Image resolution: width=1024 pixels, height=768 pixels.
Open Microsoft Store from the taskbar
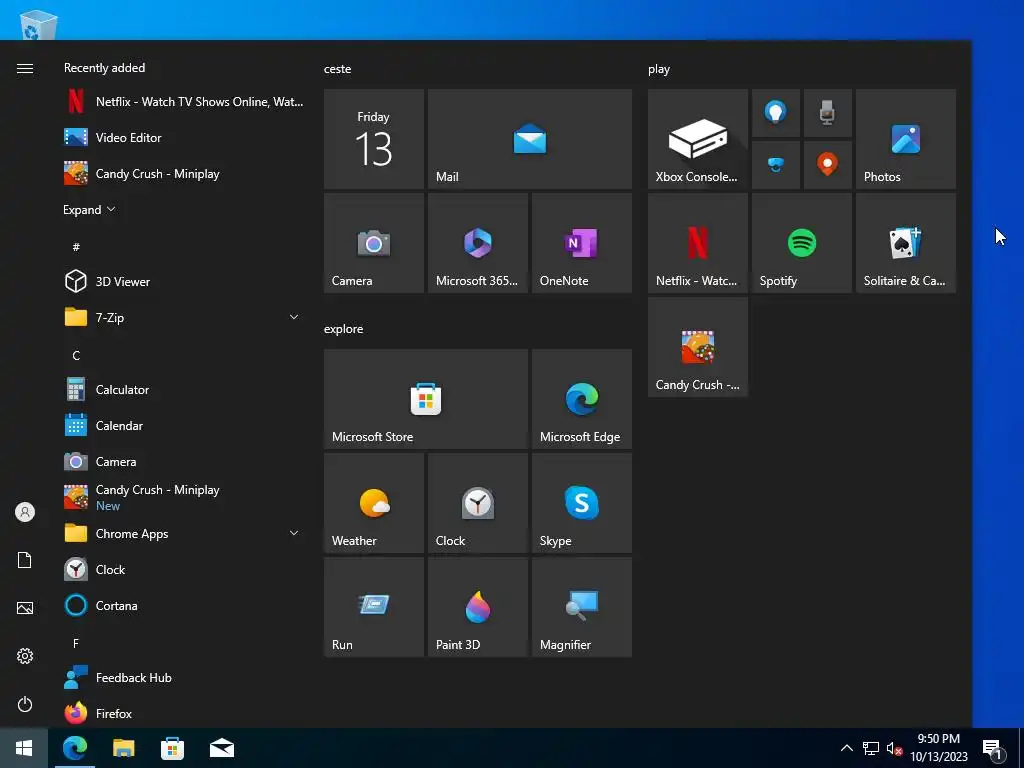172,748
